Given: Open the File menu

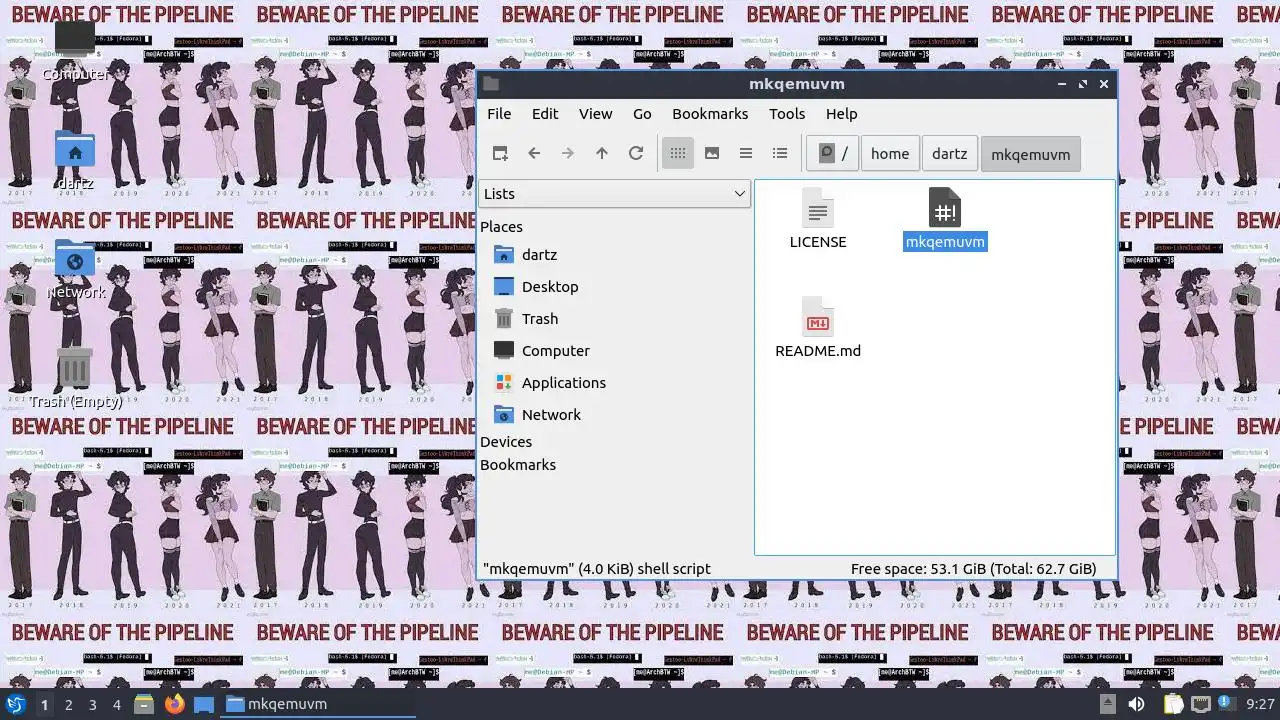Looking at the screenshot, I should point(499,114).
